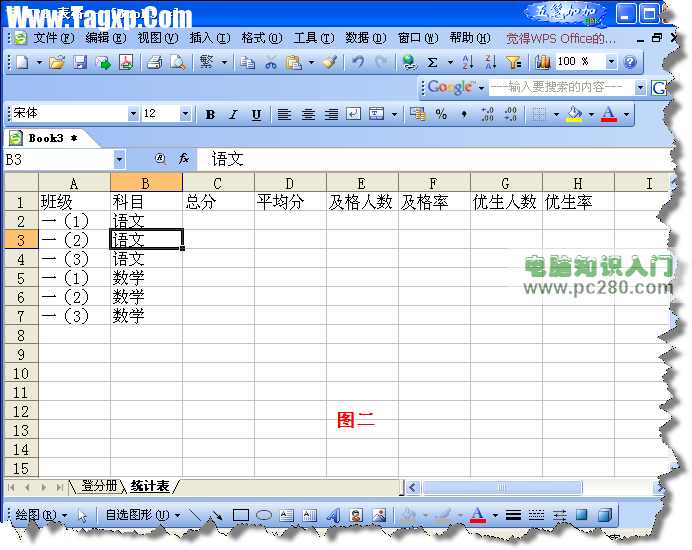This screenshot has width=692, height=550.
Task: Open Print Preview icon
Action: (x=177, y=62)
